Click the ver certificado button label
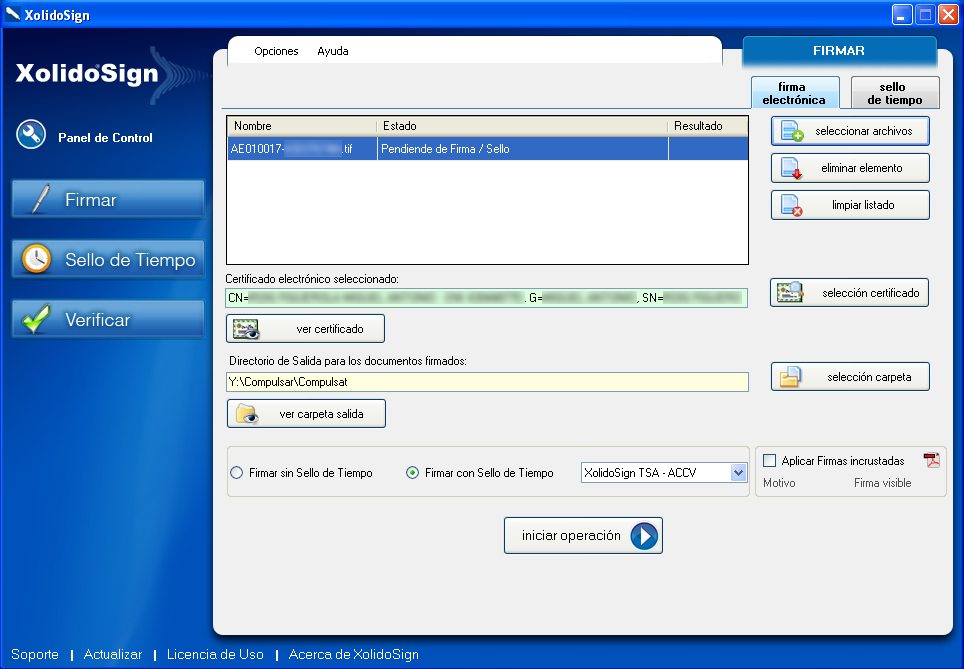964x669 pixels. (330, 329)
